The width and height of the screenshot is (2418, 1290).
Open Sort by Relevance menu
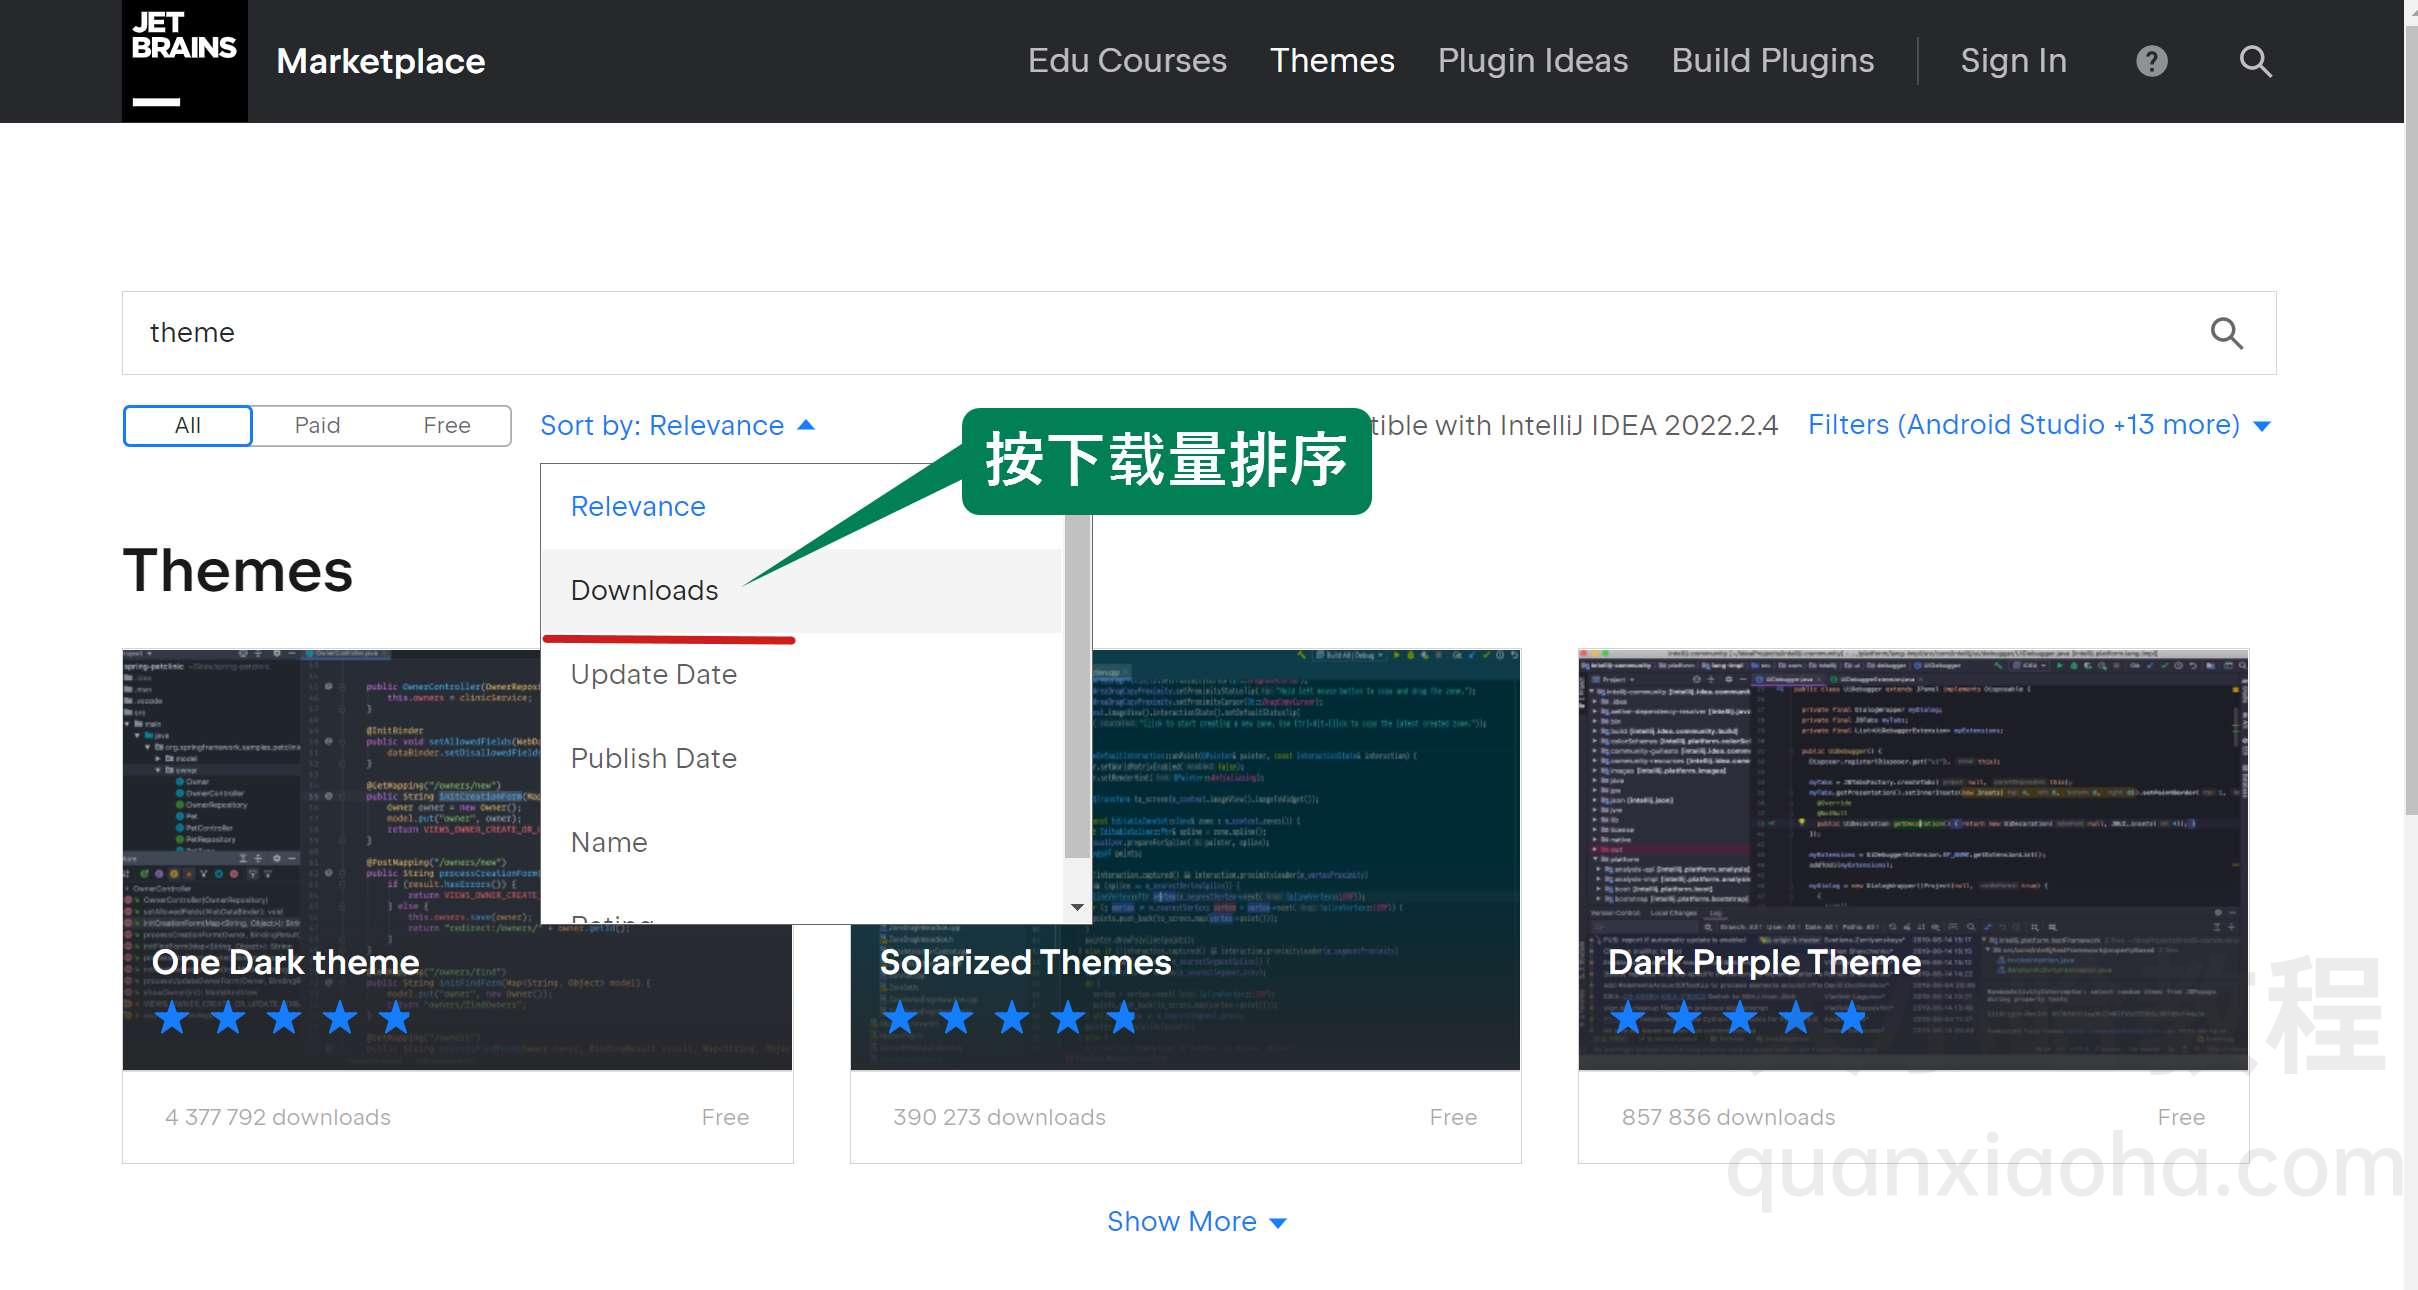[673, 425]
